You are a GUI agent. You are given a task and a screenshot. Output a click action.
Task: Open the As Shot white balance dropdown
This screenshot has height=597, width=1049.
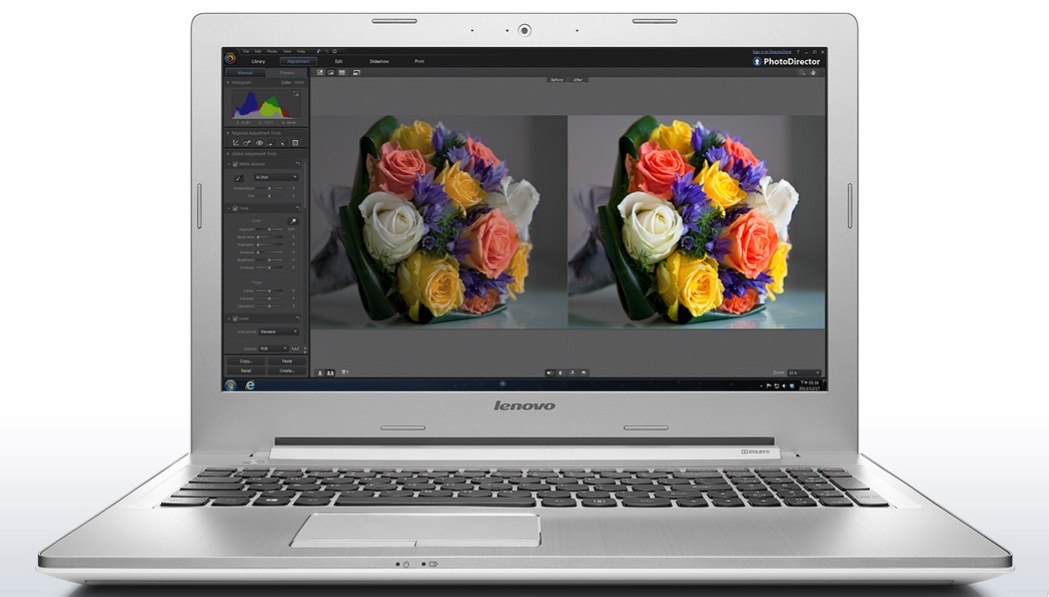click(276, 177)
